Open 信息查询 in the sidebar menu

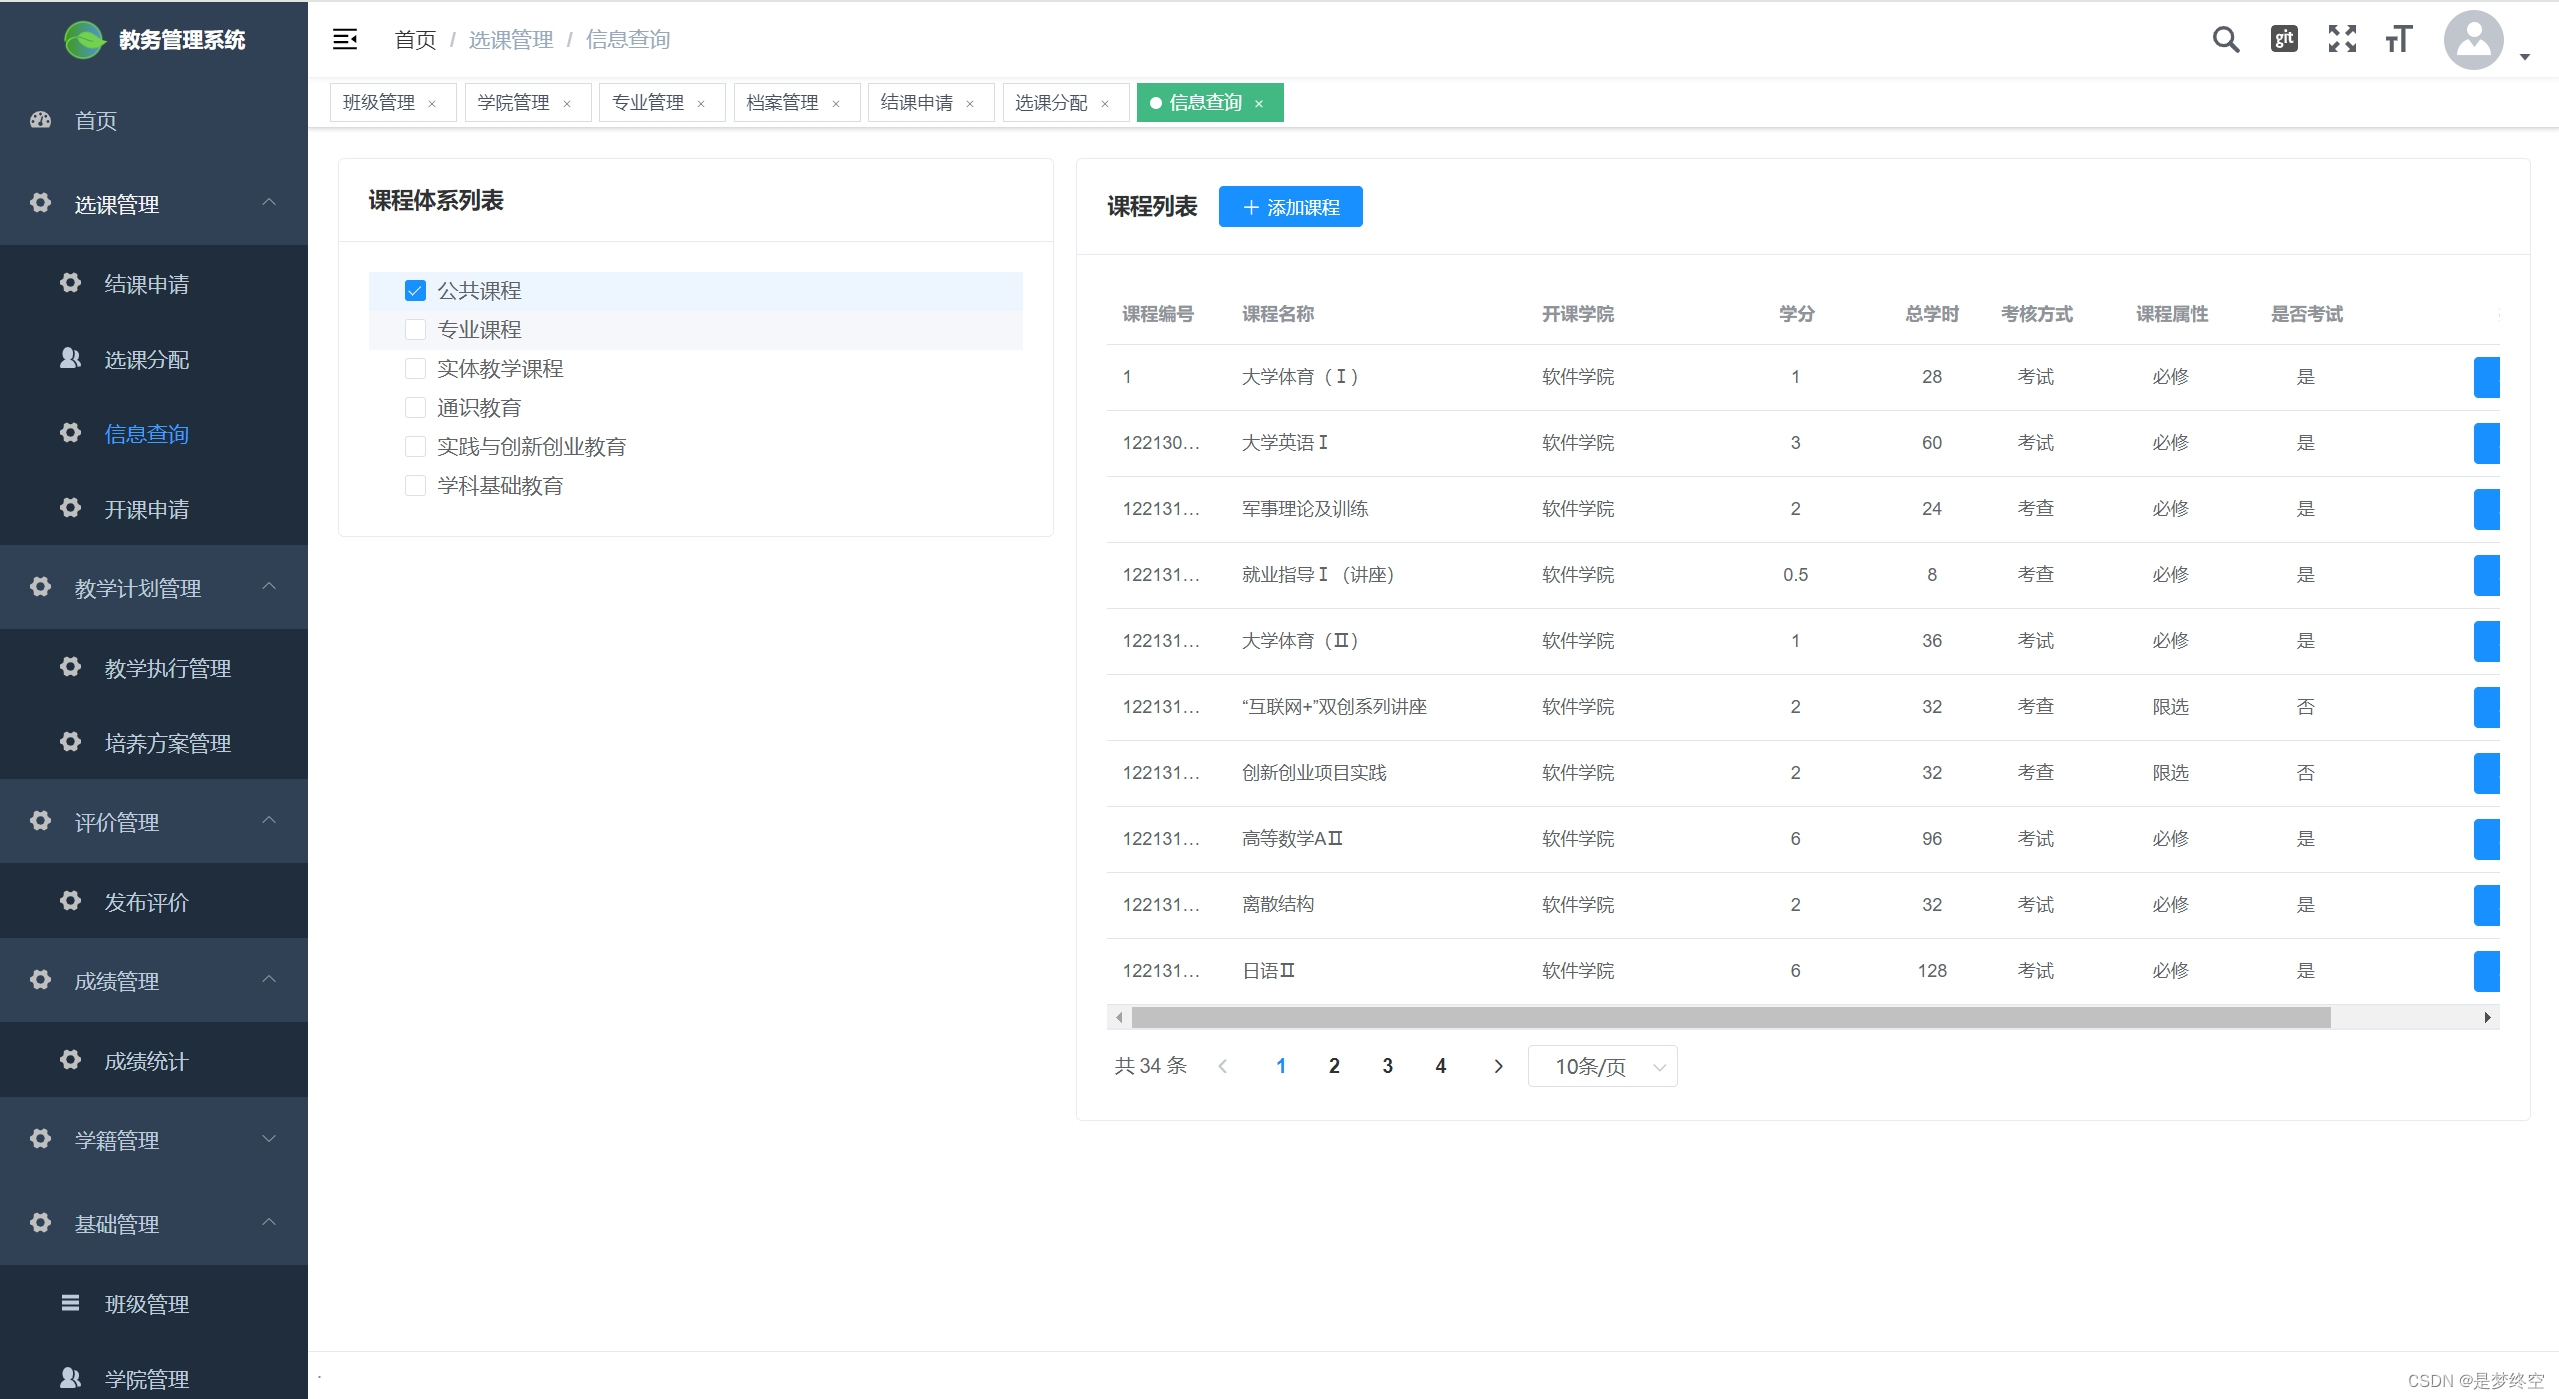point(147,434)
